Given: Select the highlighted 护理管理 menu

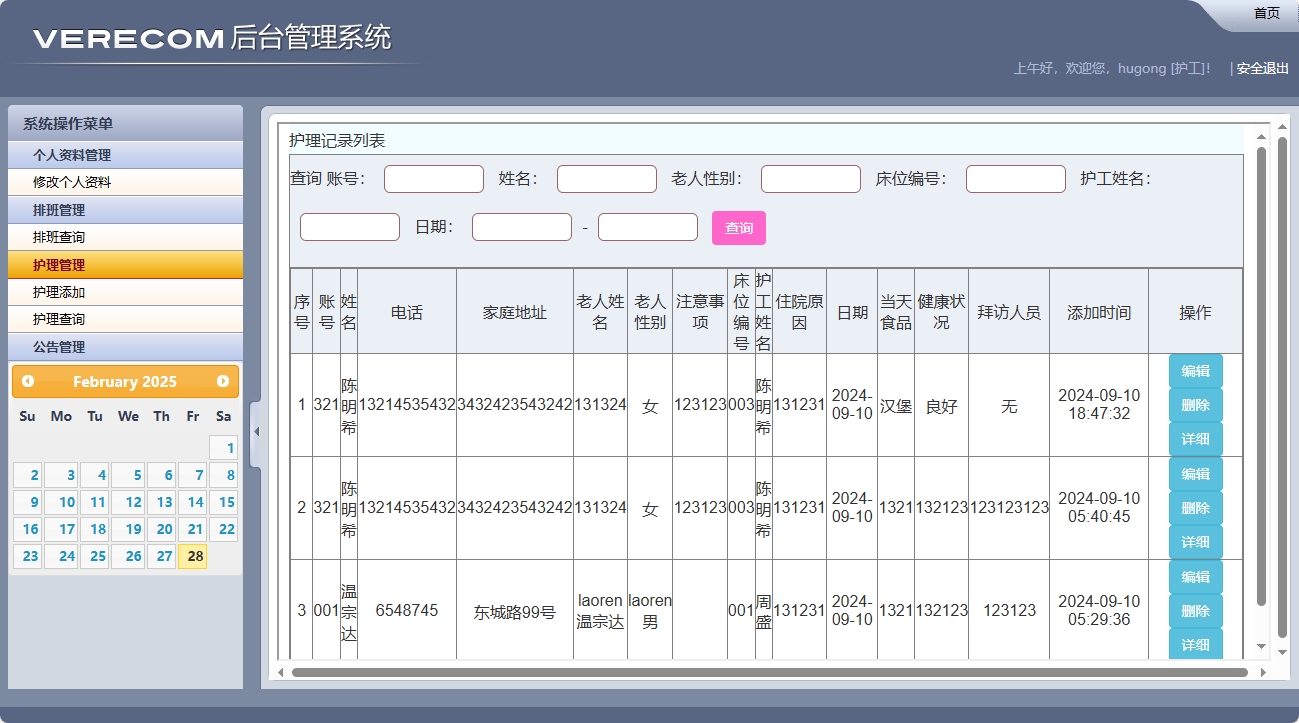Looking at the screenshot, I should click(x=125, y=264).
